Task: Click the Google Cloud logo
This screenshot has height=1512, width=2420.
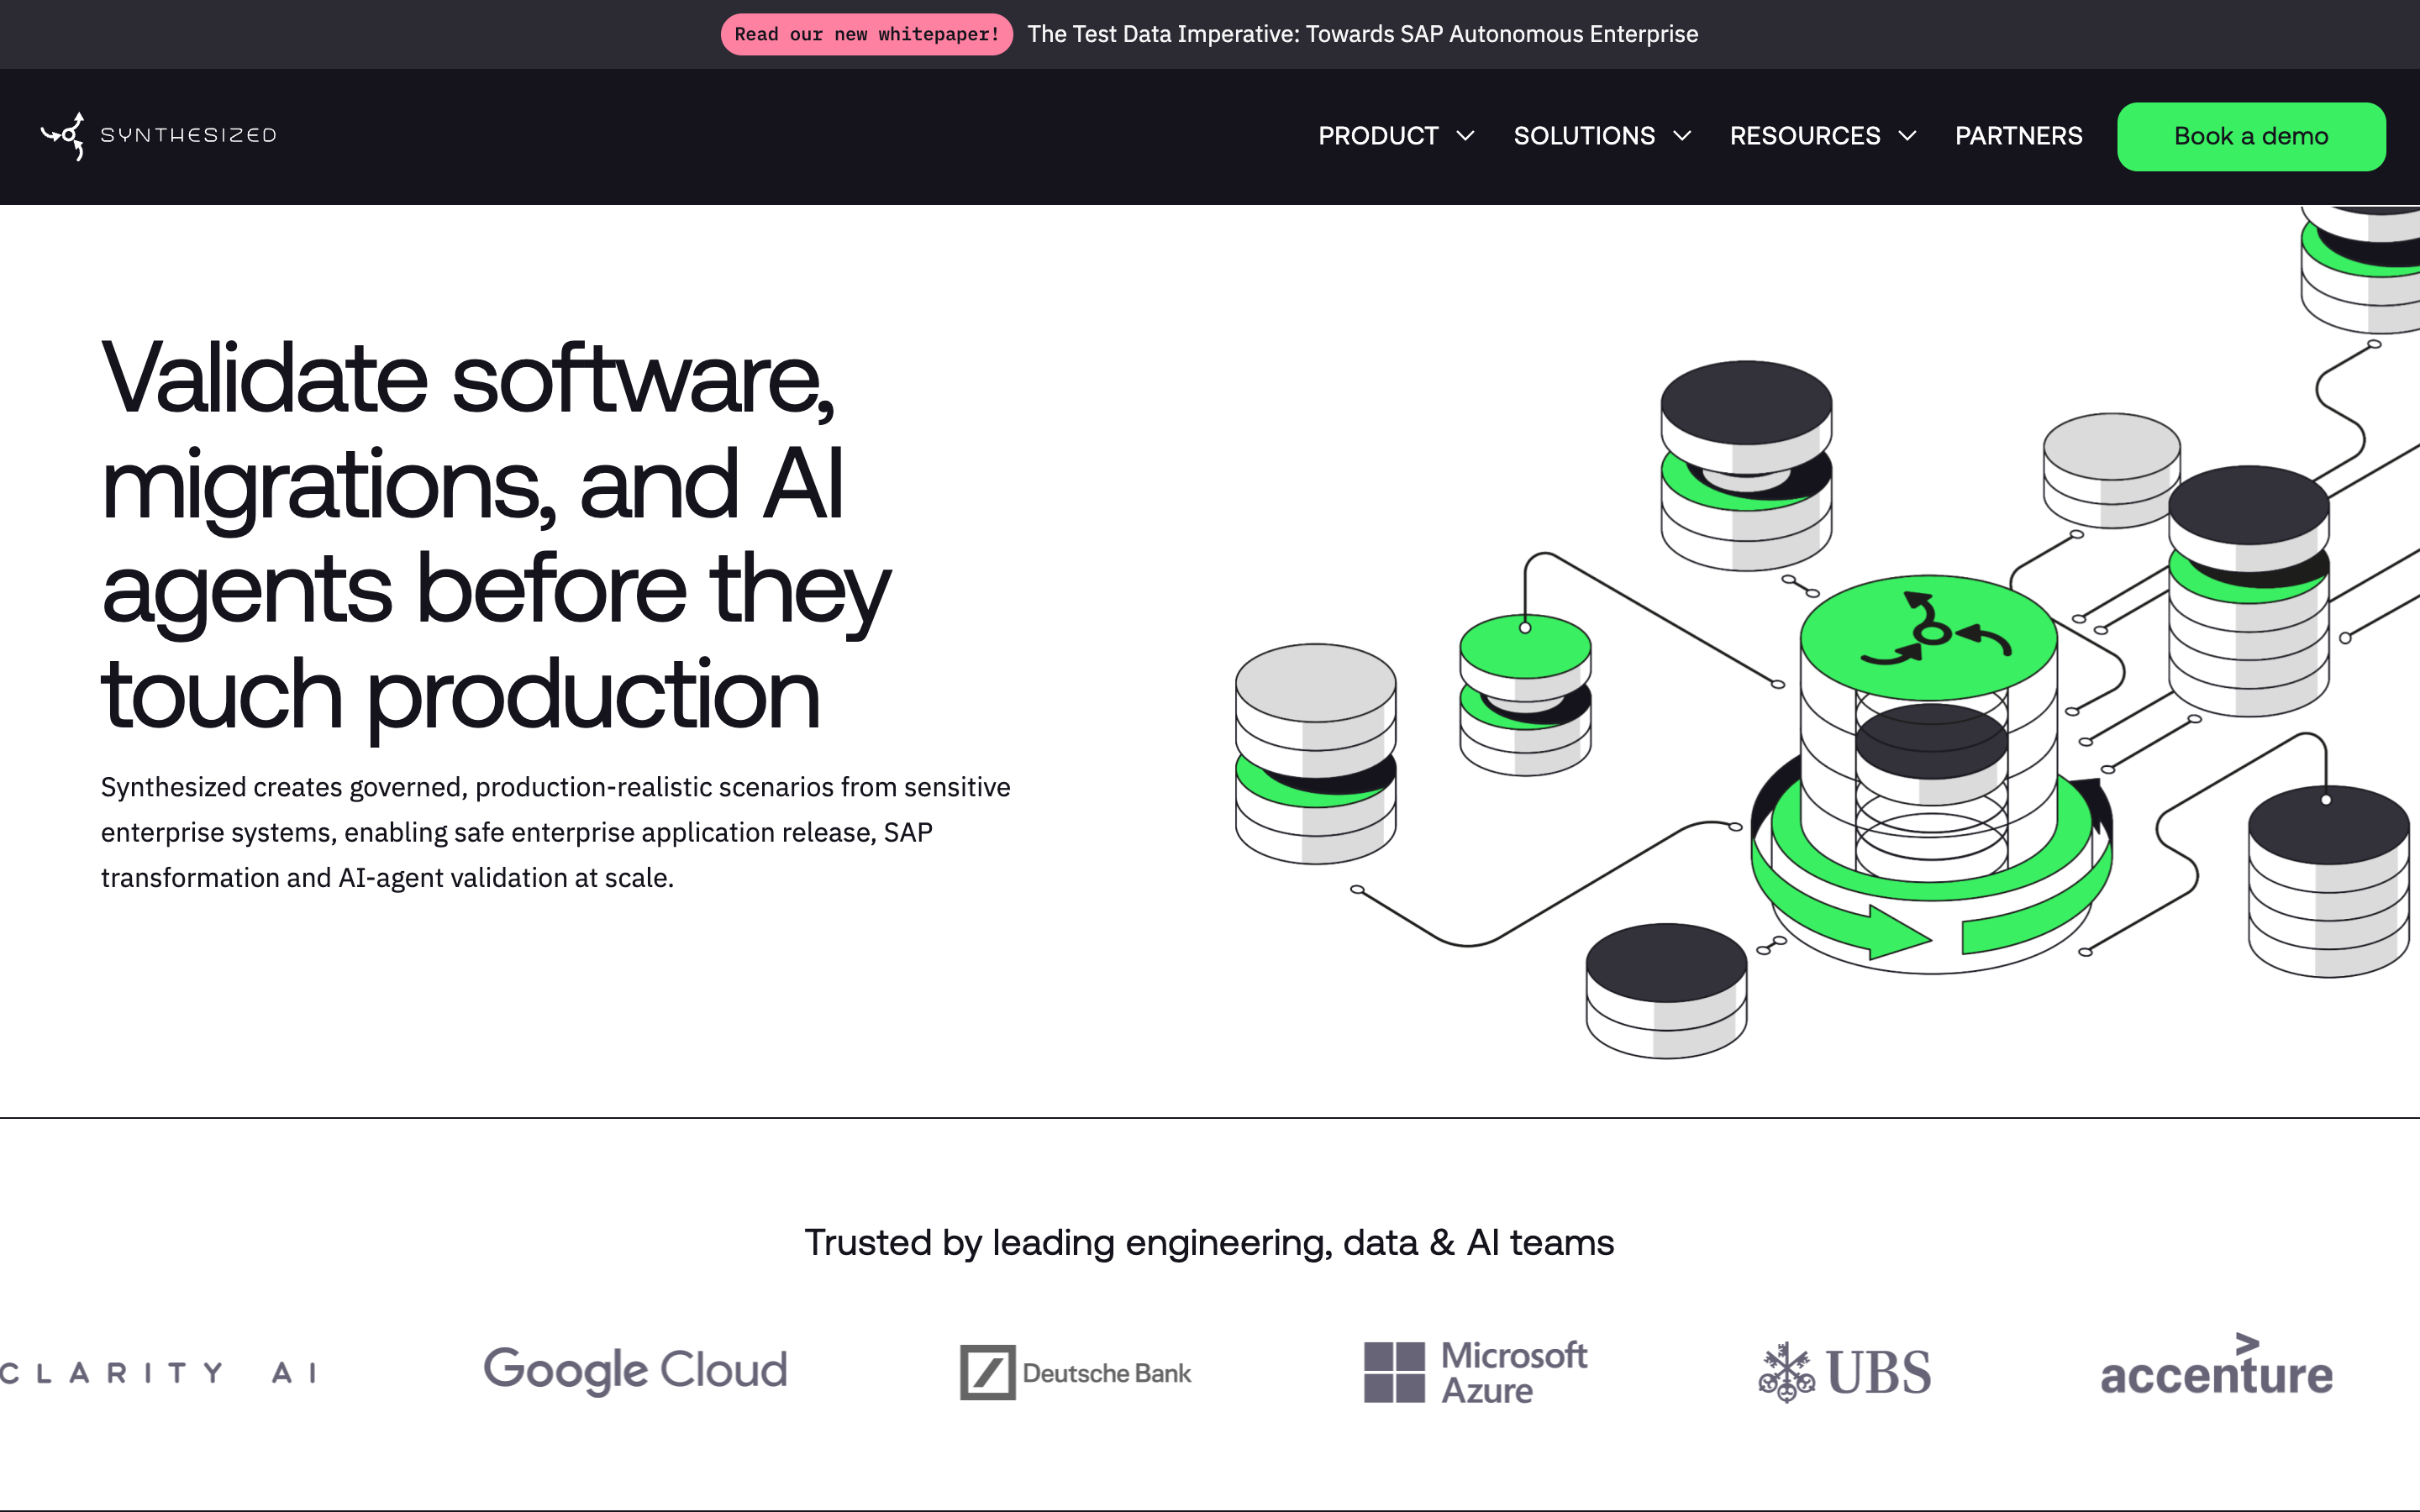Action: [x=635, y=1371]
